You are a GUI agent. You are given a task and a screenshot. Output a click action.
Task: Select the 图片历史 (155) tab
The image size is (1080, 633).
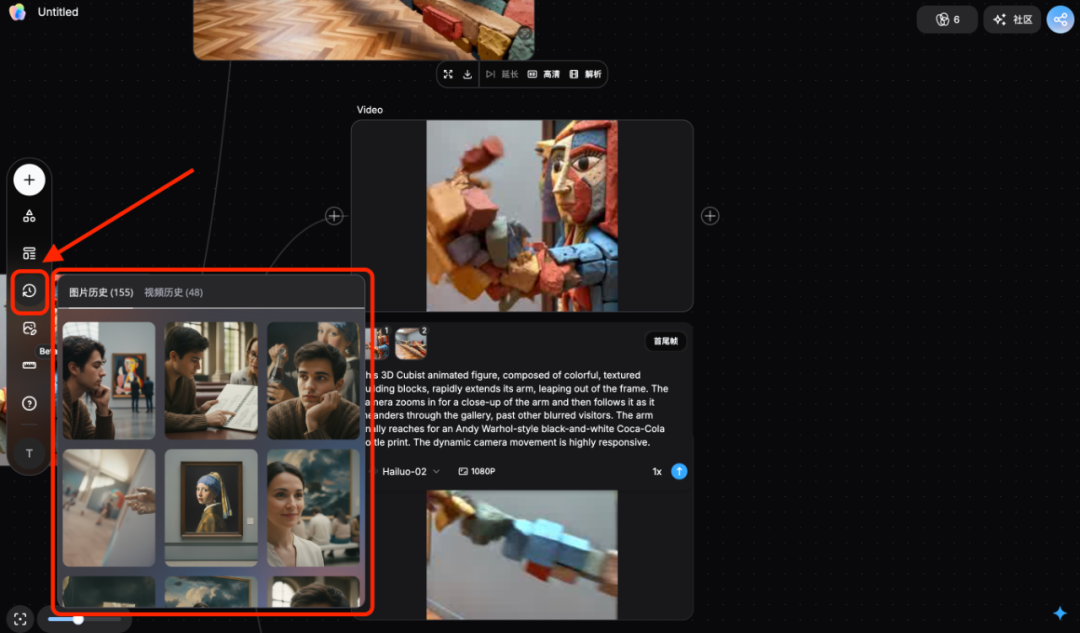(x=101, y=293)
